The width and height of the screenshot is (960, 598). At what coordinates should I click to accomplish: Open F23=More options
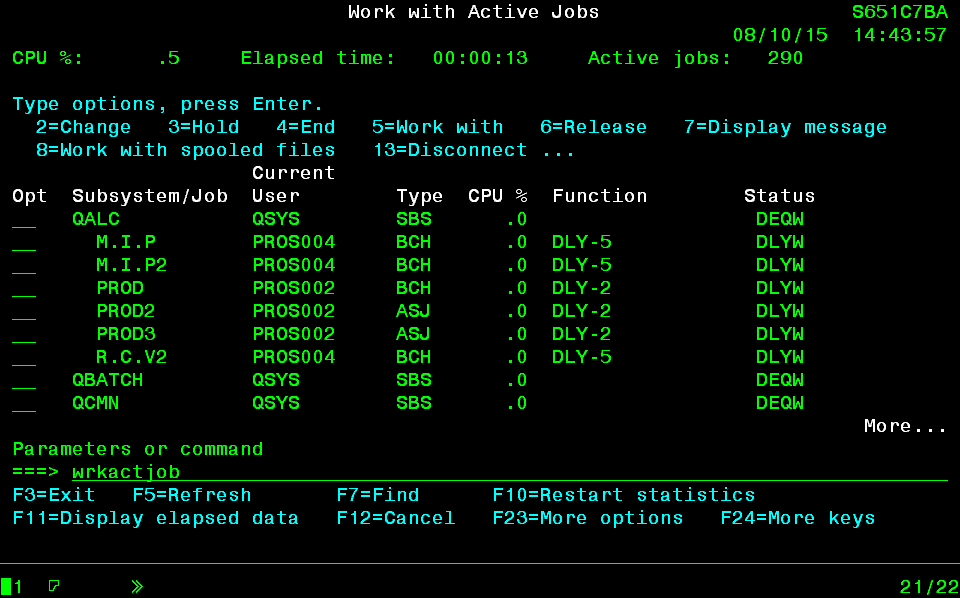point(588,518)
